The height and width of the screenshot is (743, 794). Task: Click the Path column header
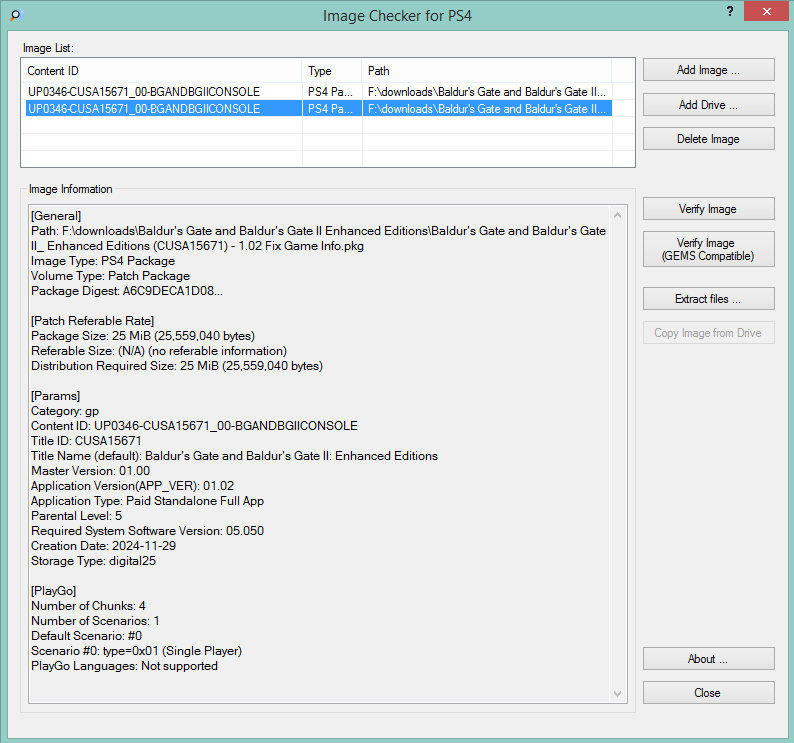(487, 71)
